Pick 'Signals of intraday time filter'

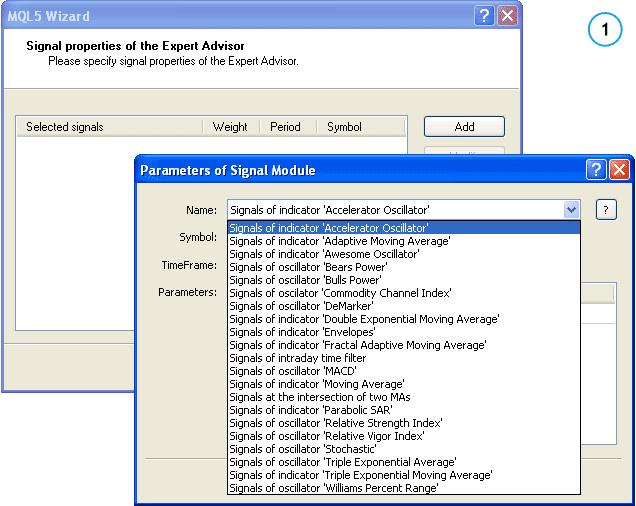pos(404,357)
